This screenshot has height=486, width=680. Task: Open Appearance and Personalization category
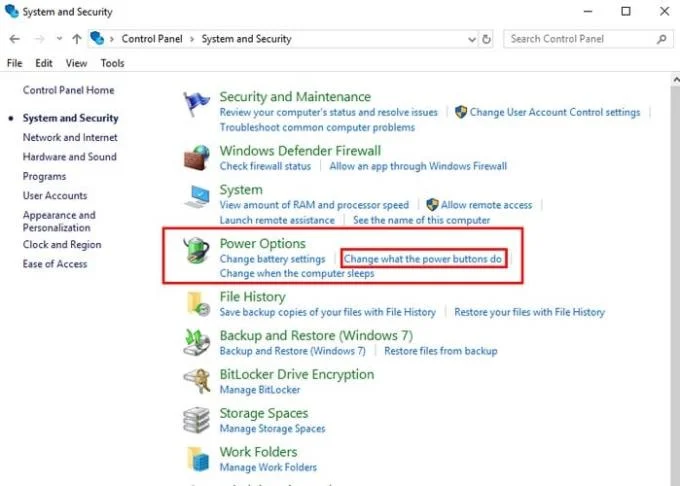pos(59,221)
